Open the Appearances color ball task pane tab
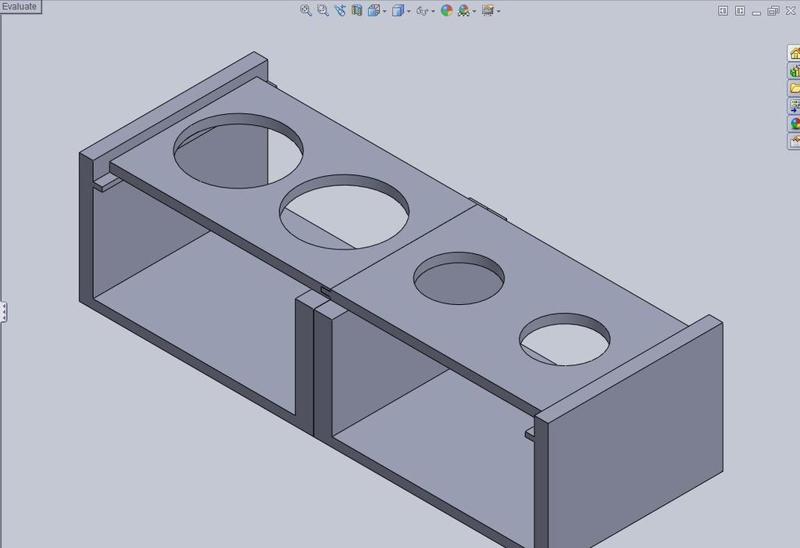This screenshot has height=548, width=800. click(x=794, y=123)
